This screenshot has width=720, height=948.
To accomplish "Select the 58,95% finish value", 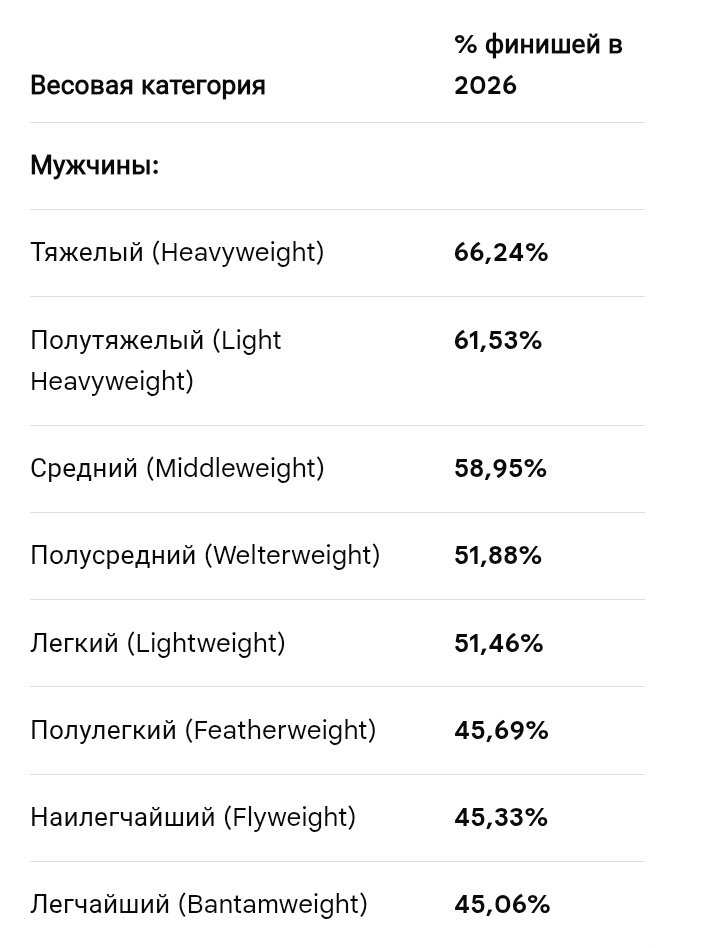I will coord(501,469).
